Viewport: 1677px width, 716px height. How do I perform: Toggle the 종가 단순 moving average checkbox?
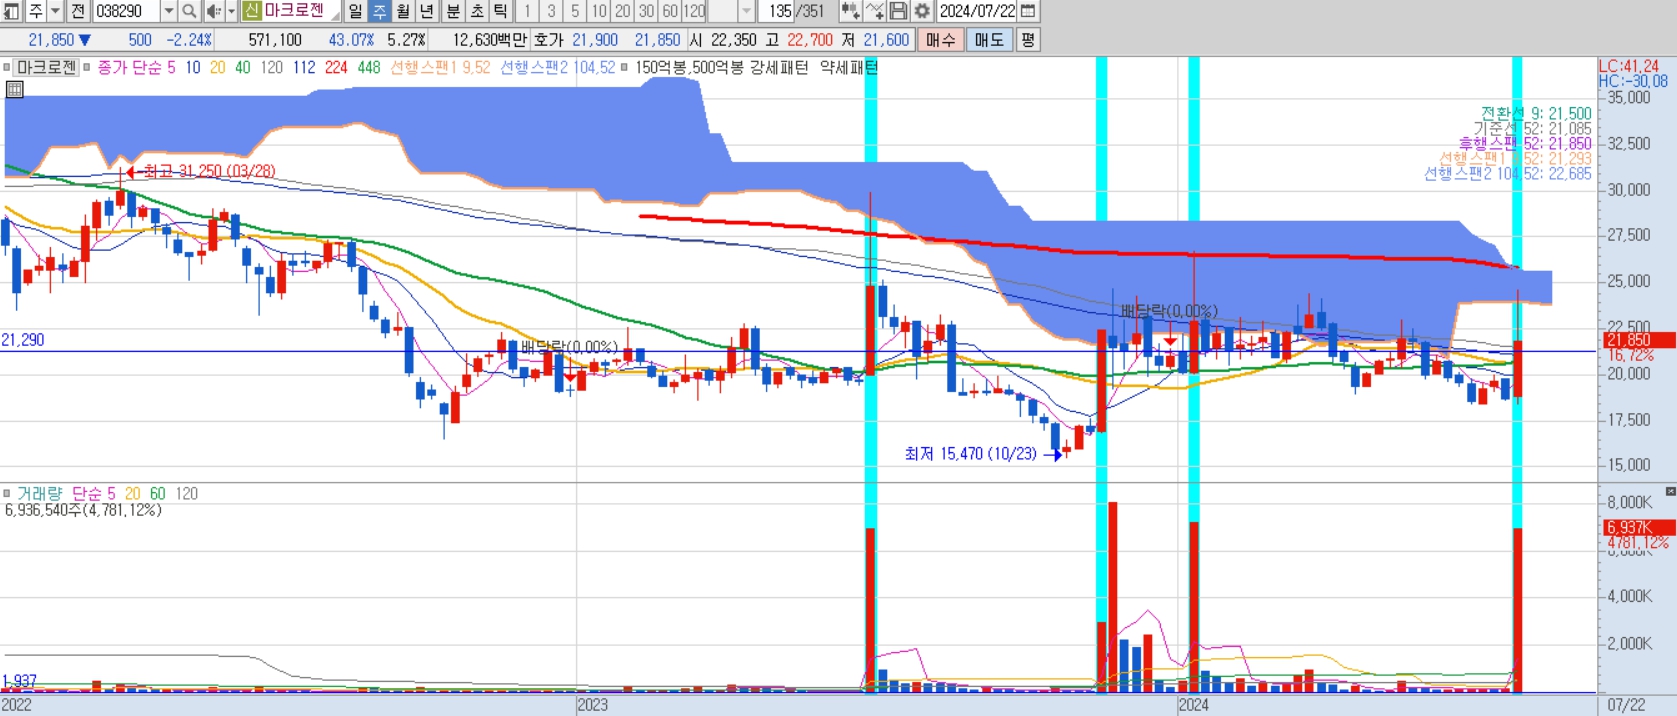click(x=86, y=67)
